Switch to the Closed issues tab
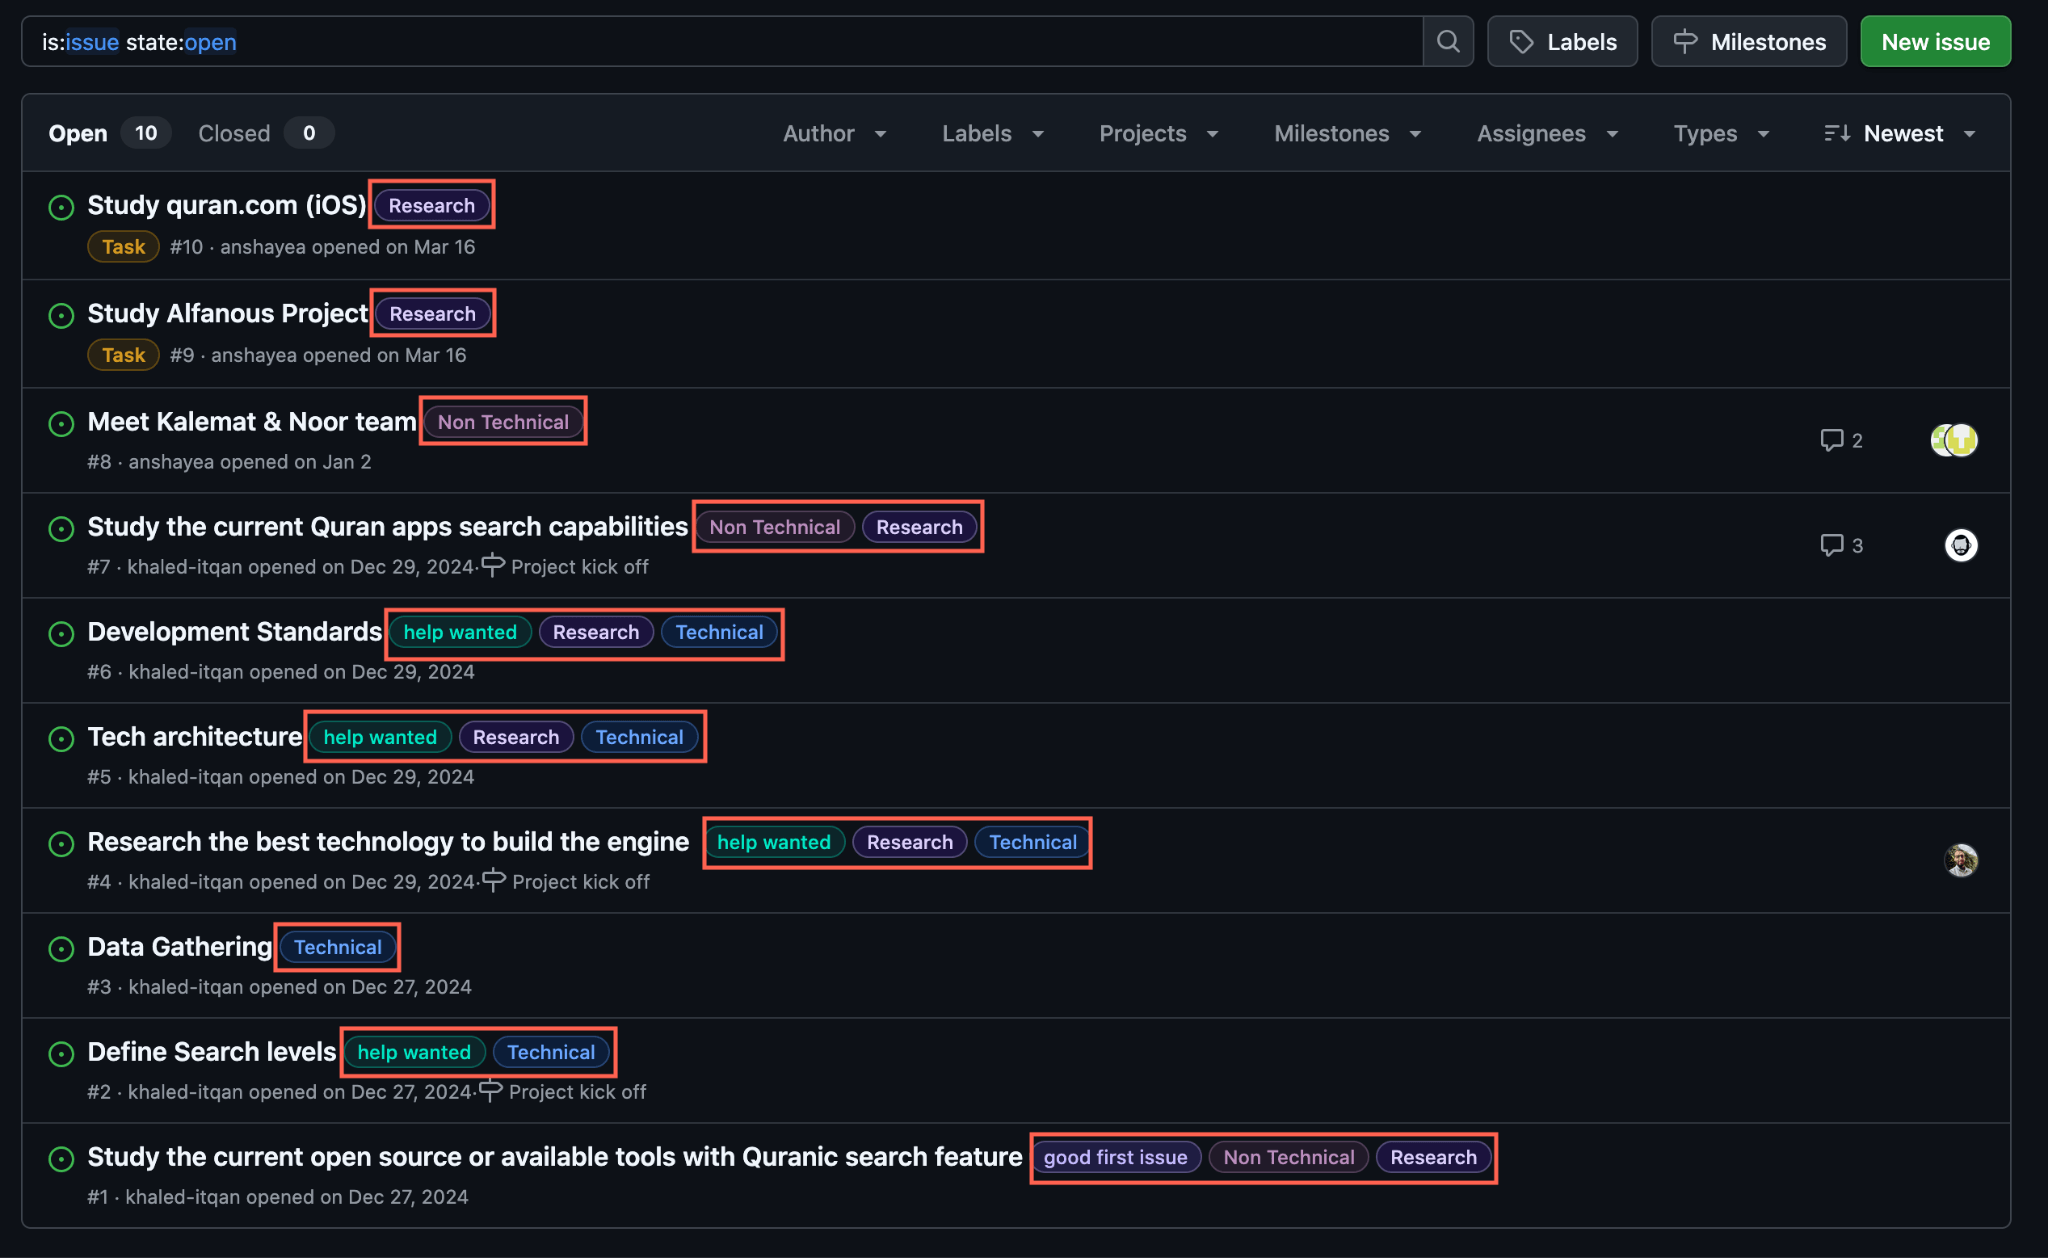Screen dimensions: 2048x1258 pyautogui.click(x=234, y=134)
